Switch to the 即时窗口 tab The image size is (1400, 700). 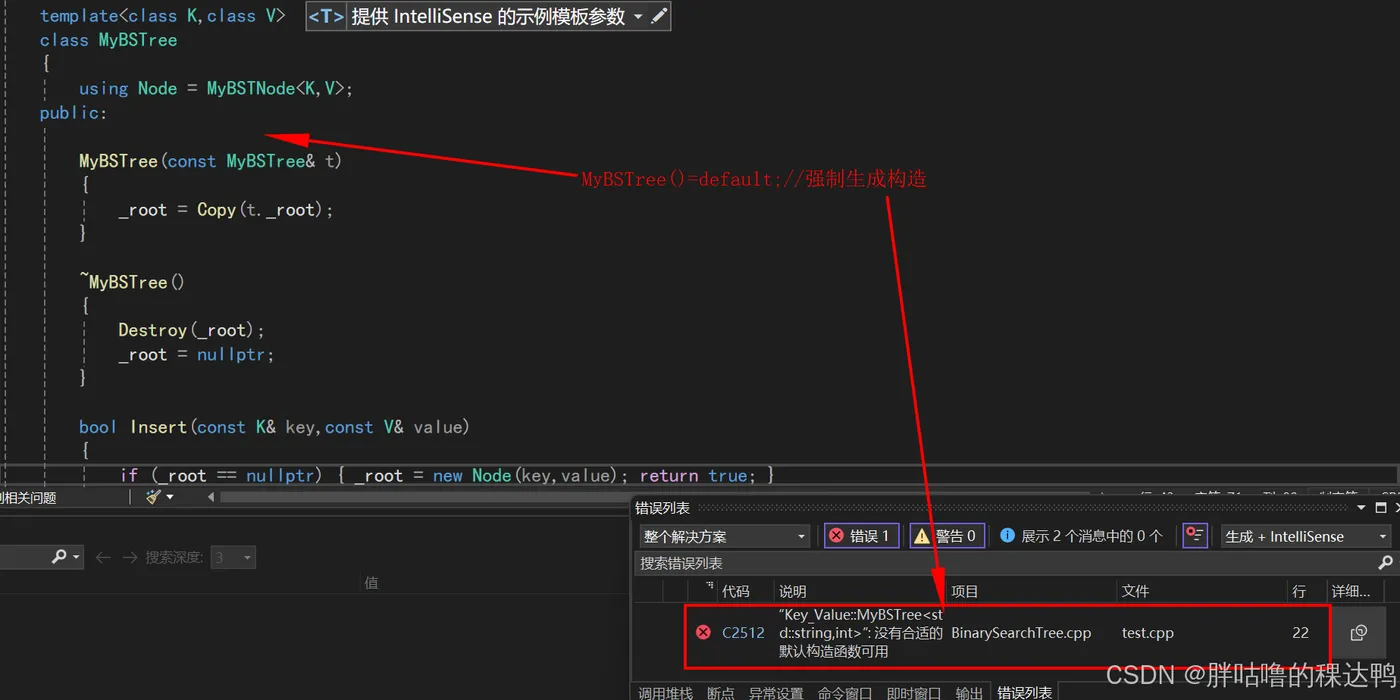pos(913,692)
